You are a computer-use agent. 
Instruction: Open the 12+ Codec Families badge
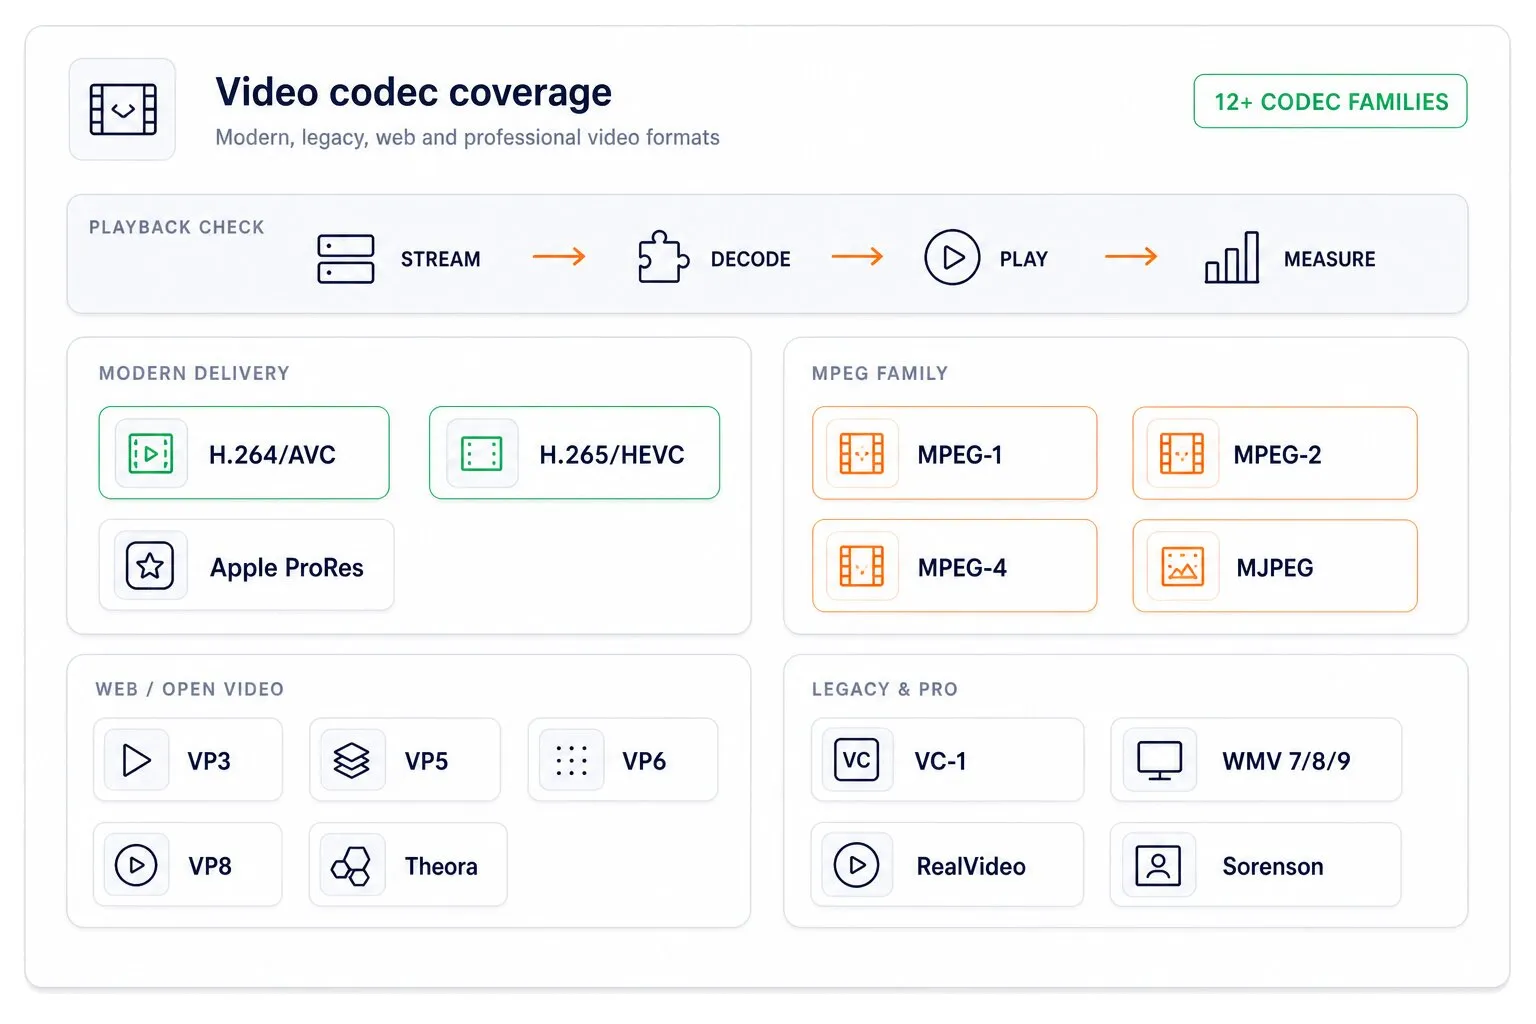[x=1330, y=101]
